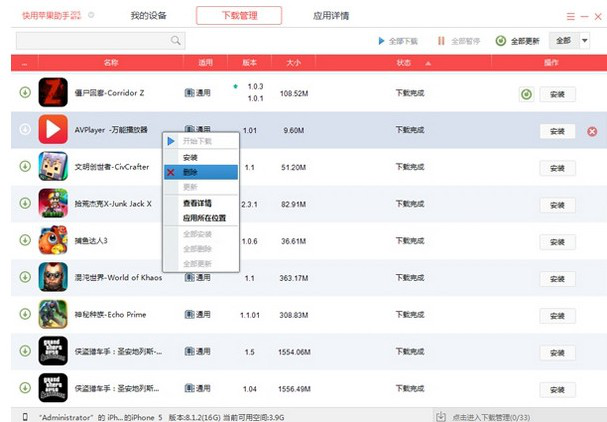Click the download circle icon for AVPlayer

click(25, 129)
